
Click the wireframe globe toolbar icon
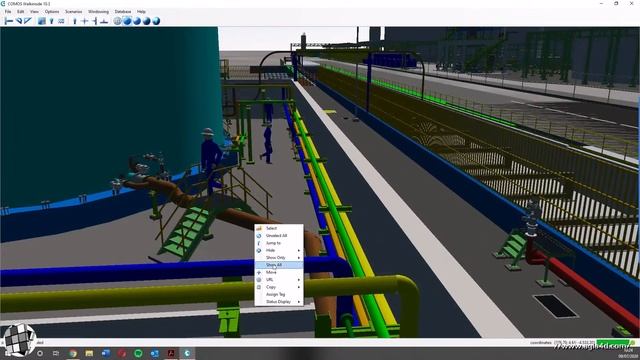[118, 21]
